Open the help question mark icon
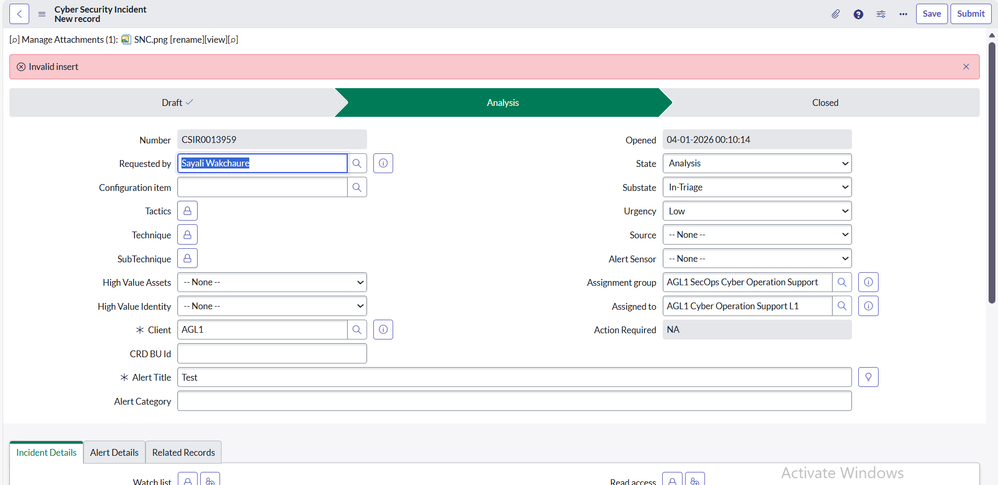 pyautogui.click(x=859, y=14)
